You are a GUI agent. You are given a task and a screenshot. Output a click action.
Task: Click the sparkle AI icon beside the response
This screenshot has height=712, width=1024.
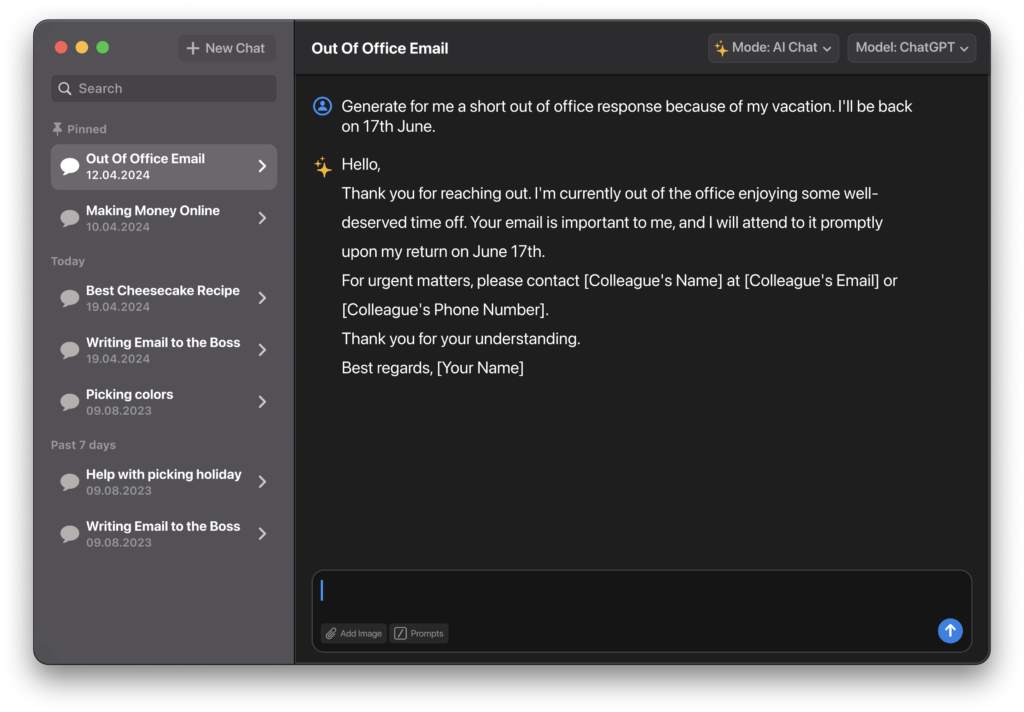click(x=323, y=167)
